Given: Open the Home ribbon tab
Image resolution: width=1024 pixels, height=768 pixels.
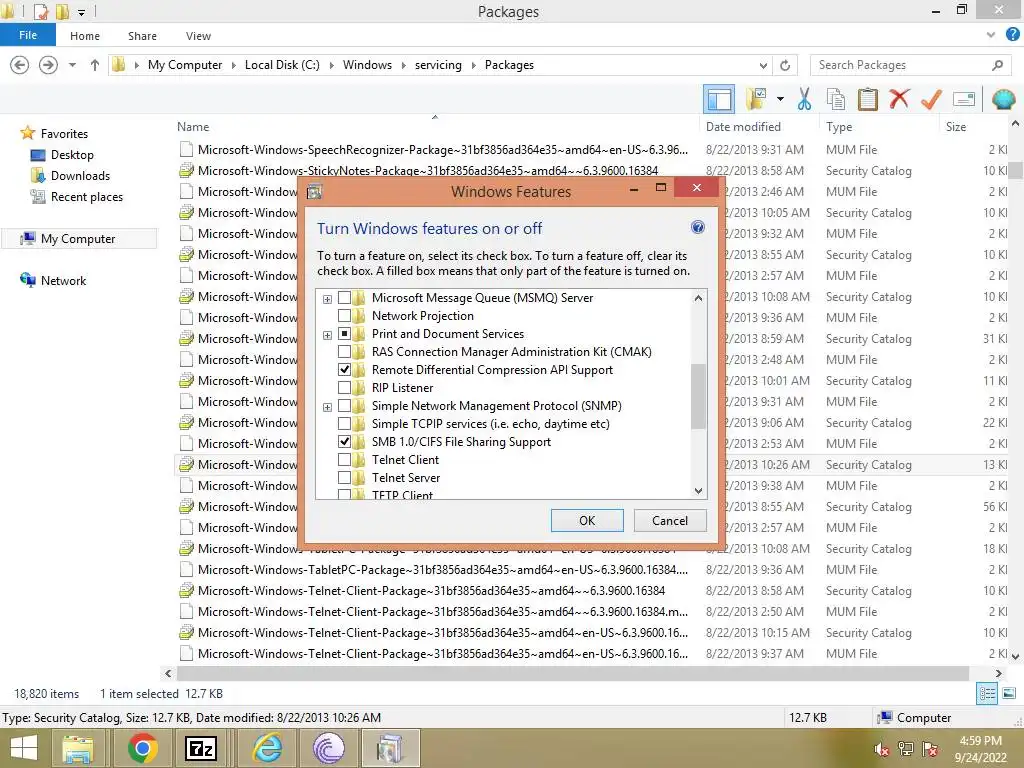Looking at the screenshot, I should (85, 36).
